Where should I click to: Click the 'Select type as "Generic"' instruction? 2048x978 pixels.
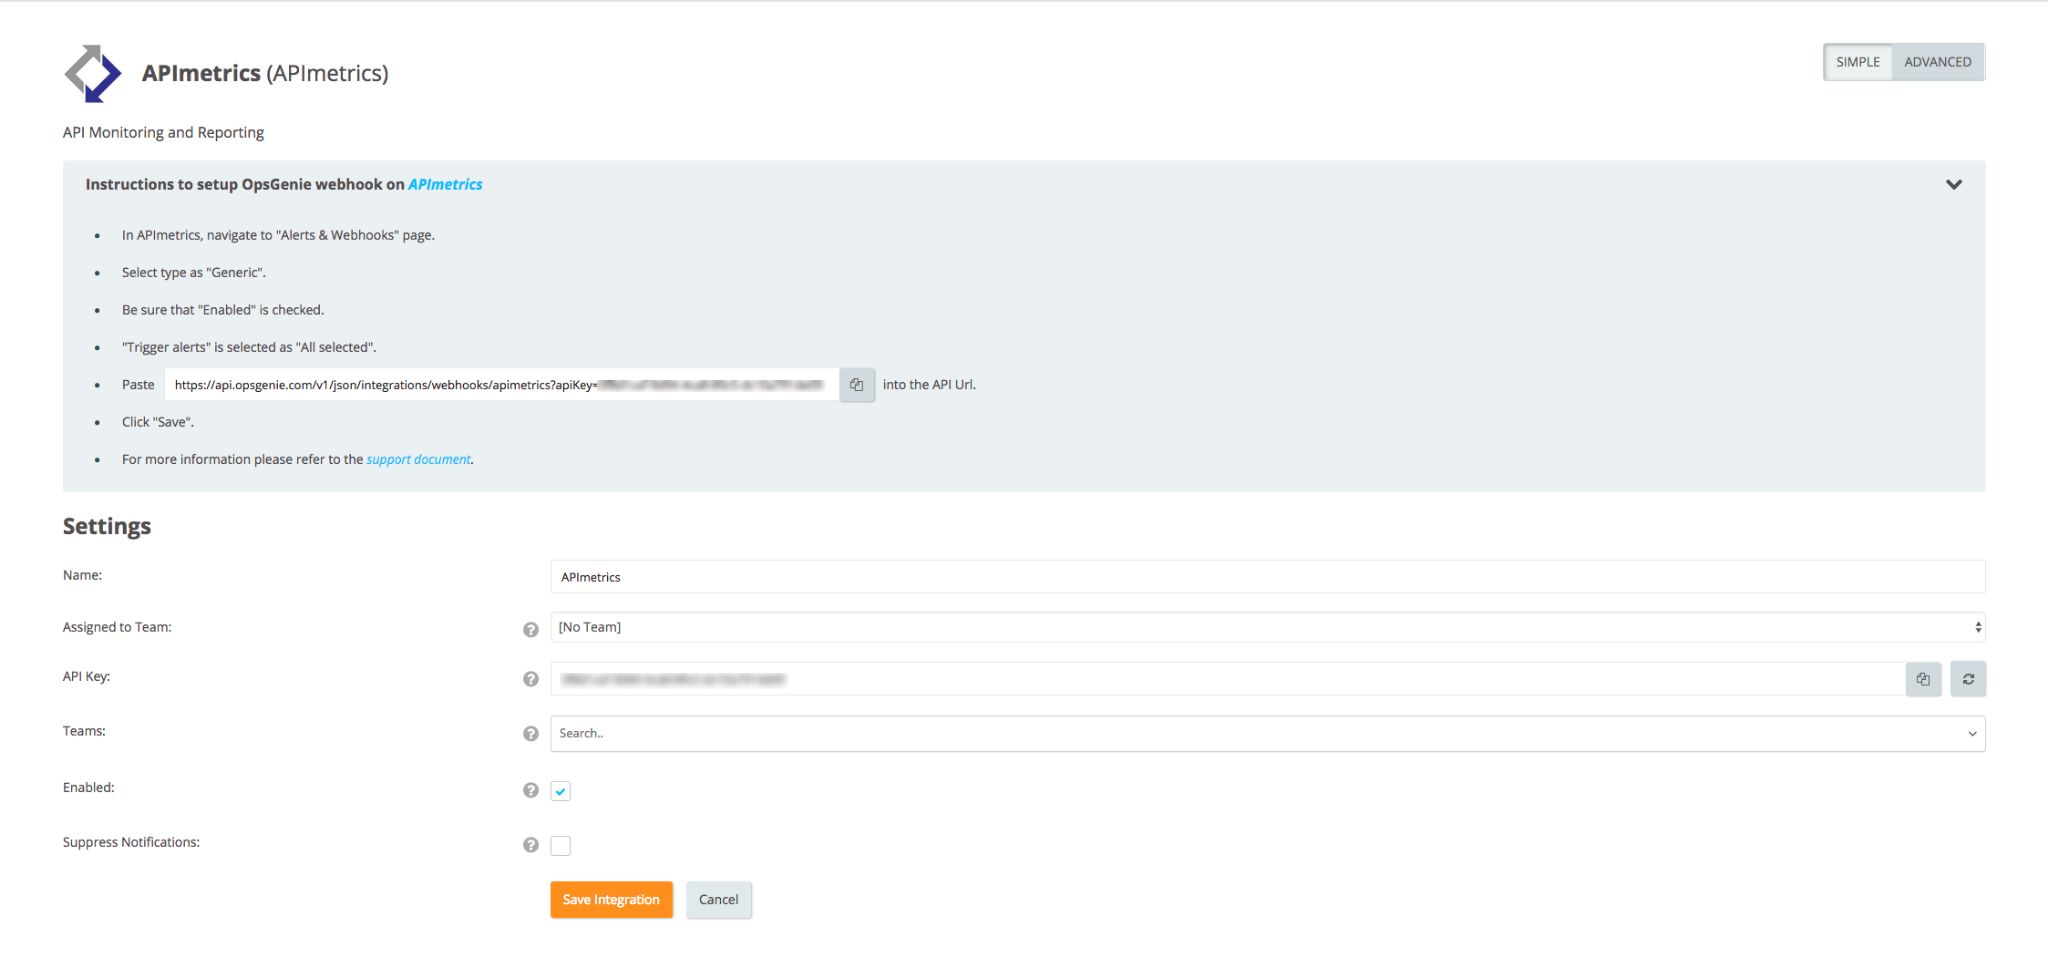(194, 273)
